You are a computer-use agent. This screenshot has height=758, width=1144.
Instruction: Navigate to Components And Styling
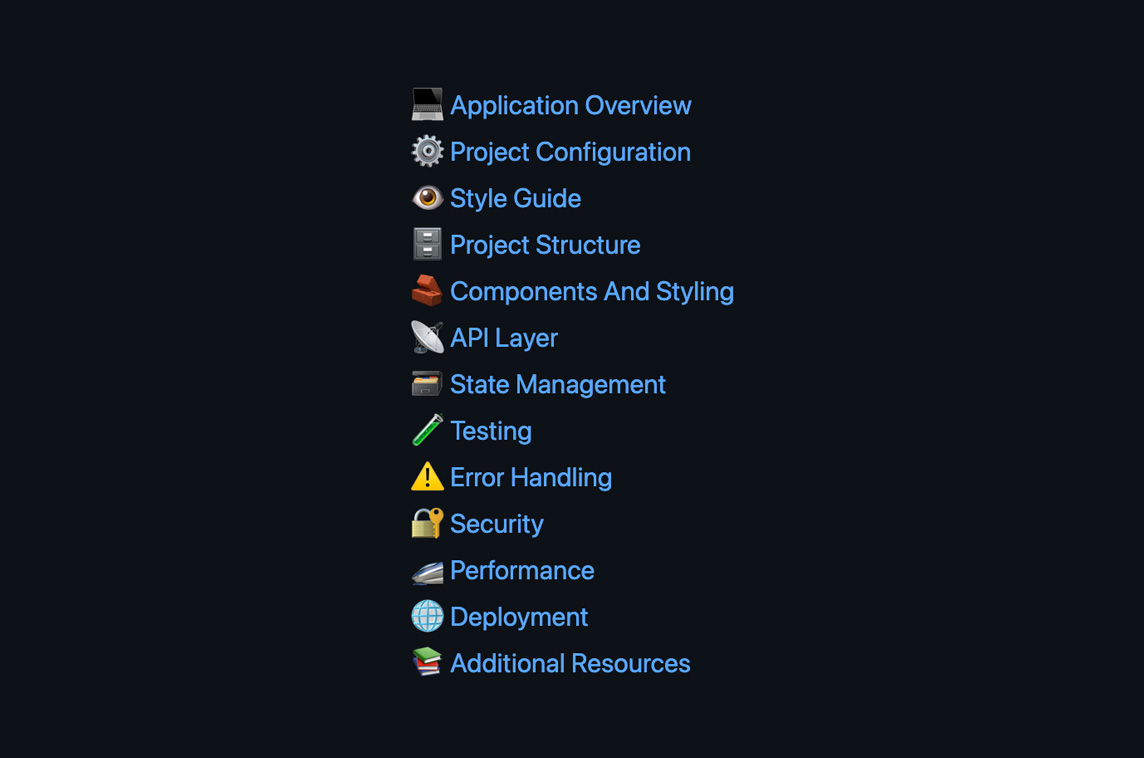coord(592,291)
